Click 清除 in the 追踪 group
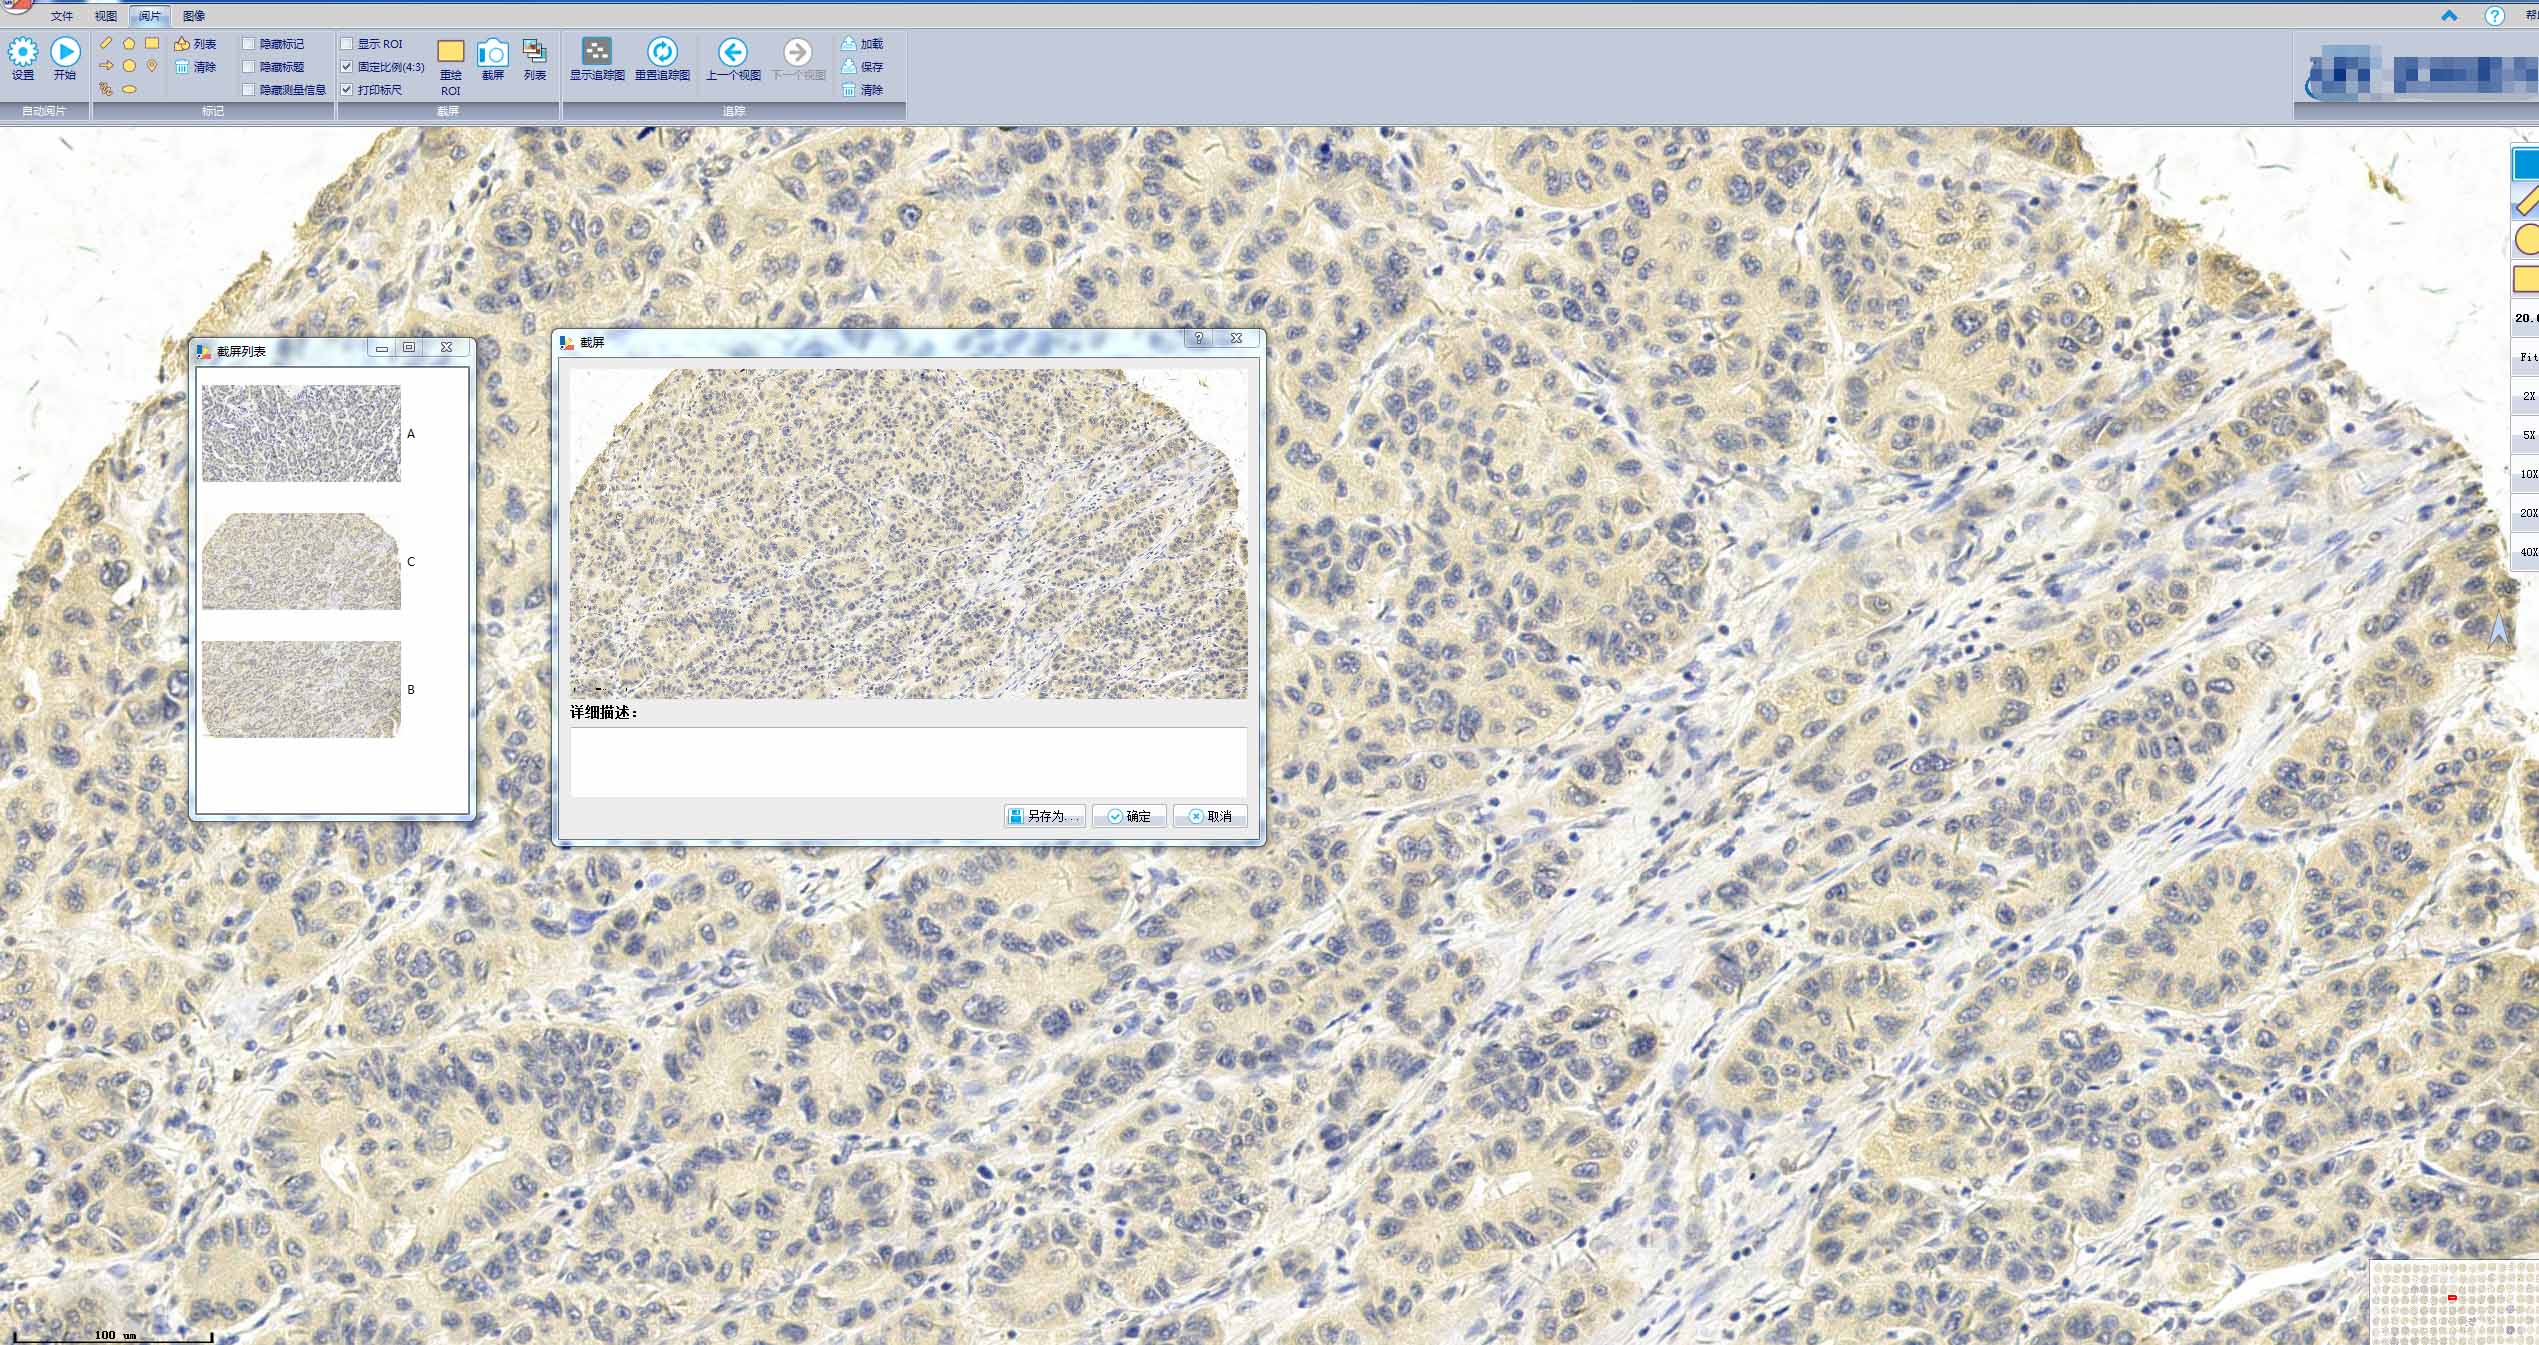 tap(862, 90)
